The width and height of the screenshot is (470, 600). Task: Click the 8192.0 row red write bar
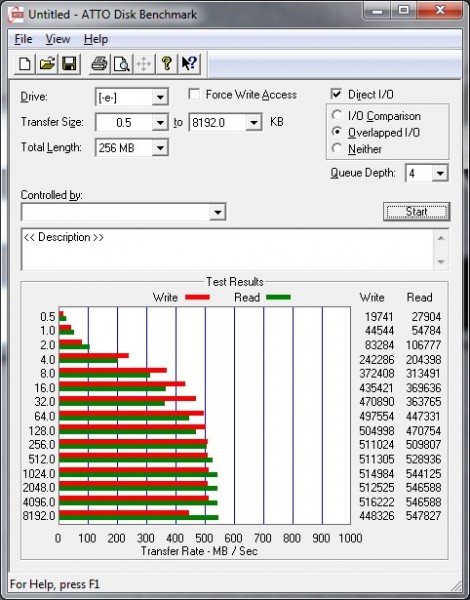[x=124, y=513]
